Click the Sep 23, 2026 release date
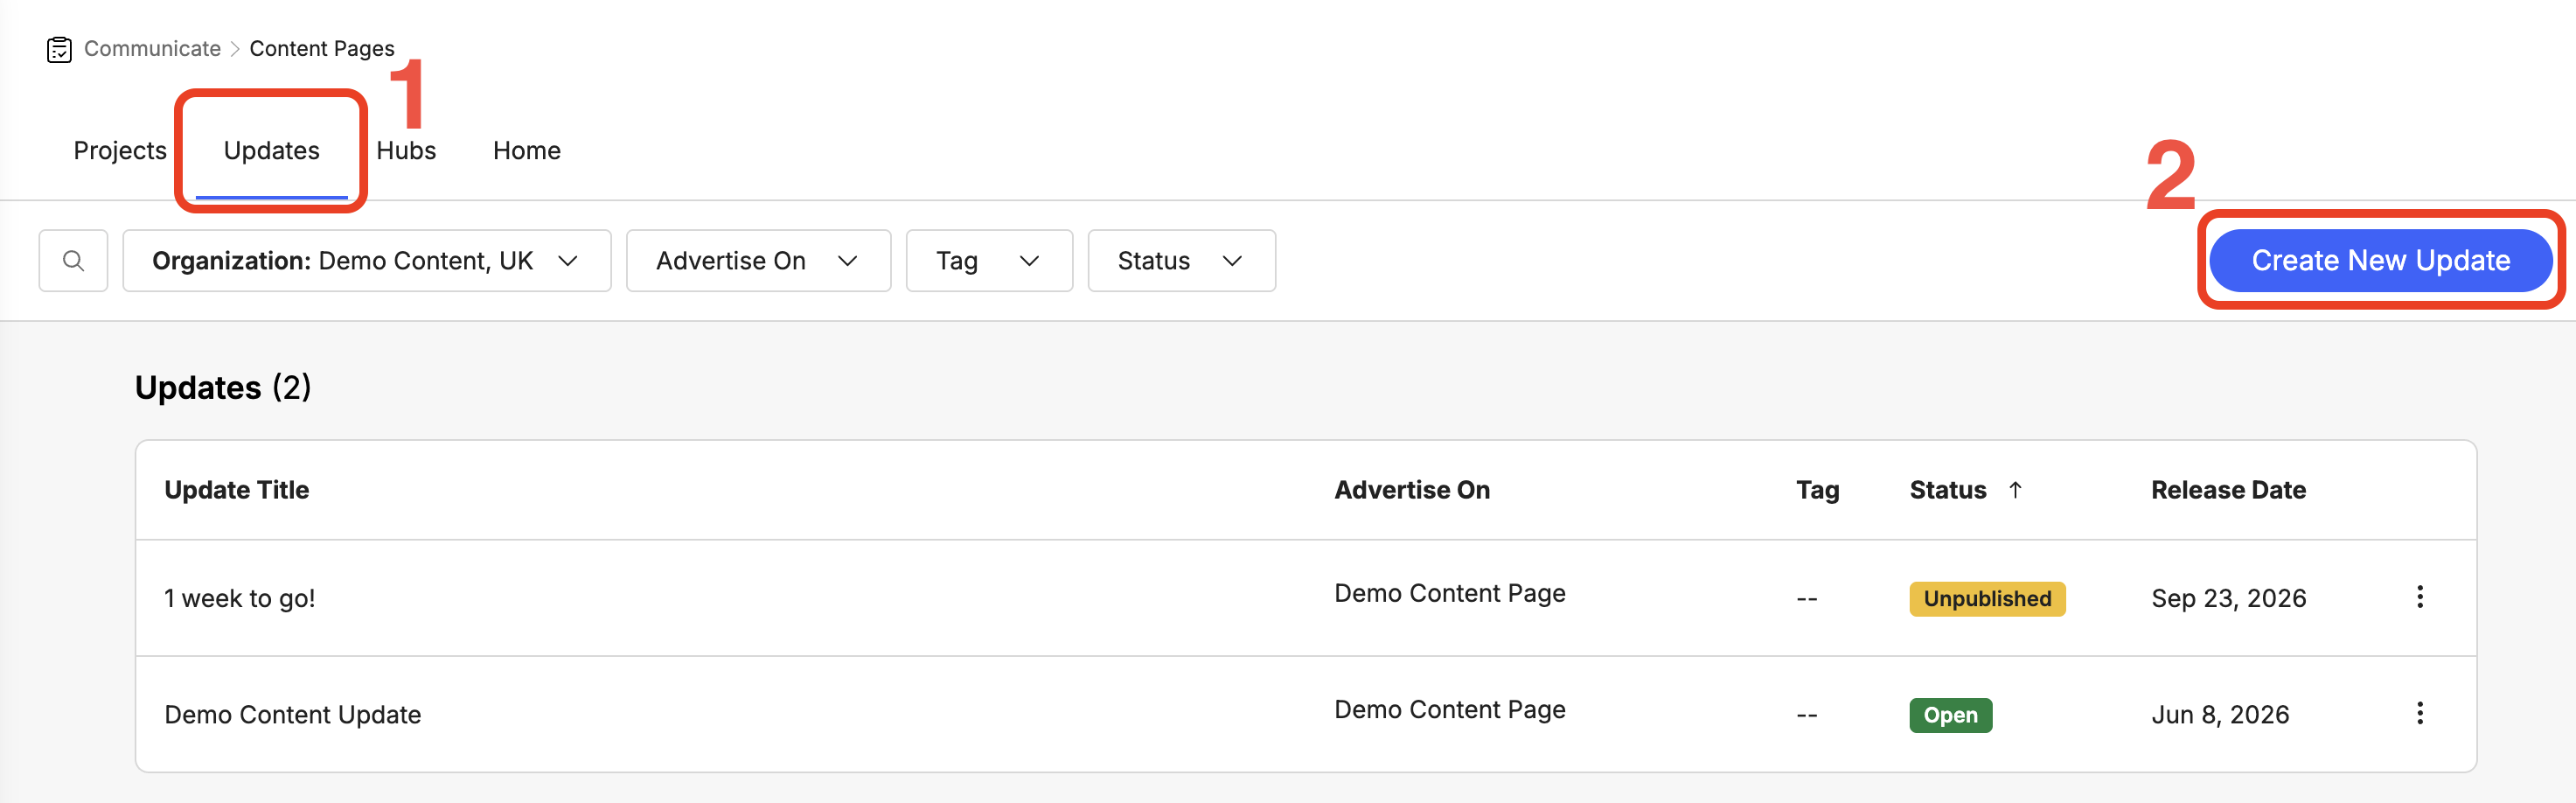This screenshot has width=2576, height=803. tap(2229, 599)
